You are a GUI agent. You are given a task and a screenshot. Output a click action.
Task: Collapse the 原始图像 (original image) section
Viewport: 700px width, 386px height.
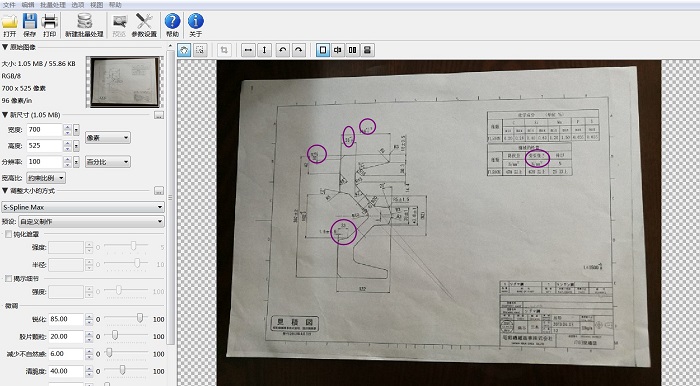pyautogui.click(x=5, y=47)
